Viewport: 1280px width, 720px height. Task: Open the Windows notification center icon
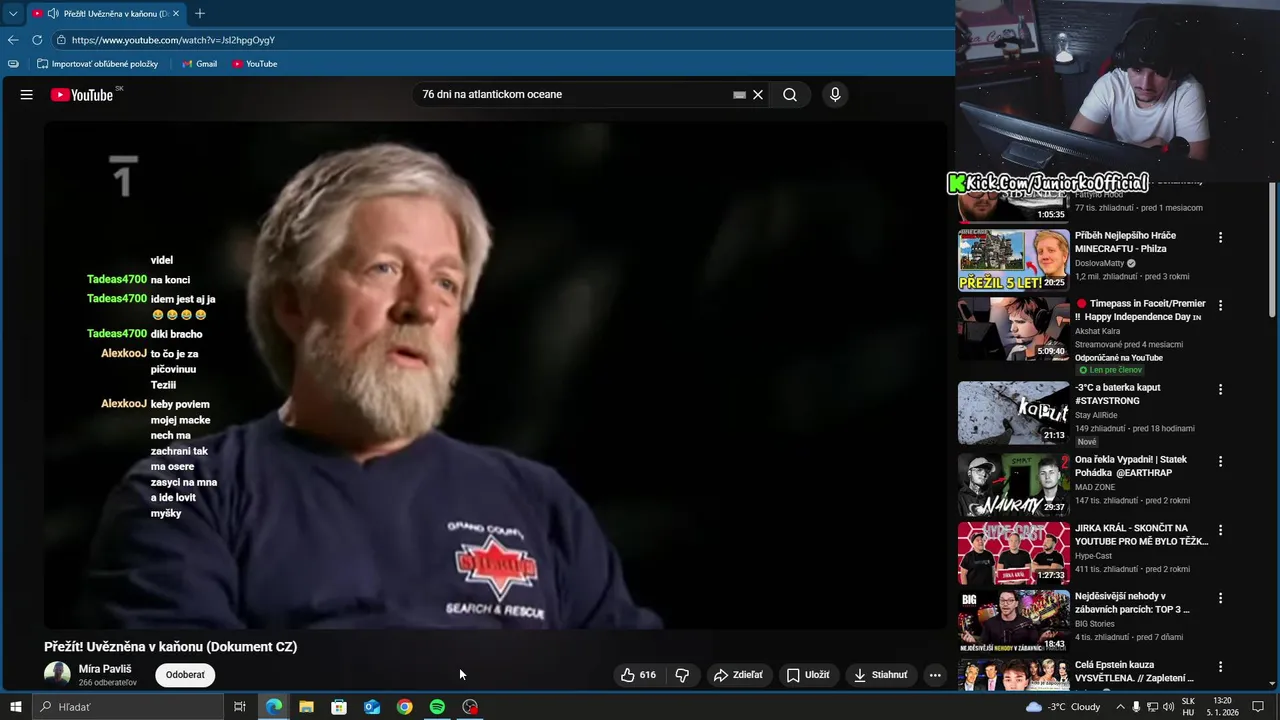(1258, 707)
